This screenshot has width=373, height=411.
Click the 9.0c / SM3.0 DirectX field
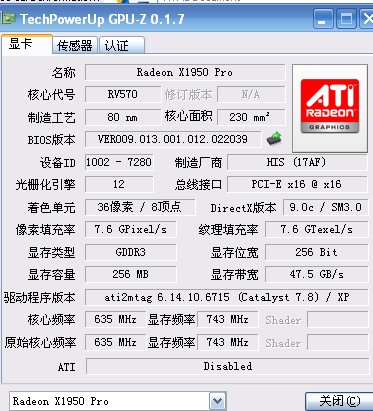point(325,207)
